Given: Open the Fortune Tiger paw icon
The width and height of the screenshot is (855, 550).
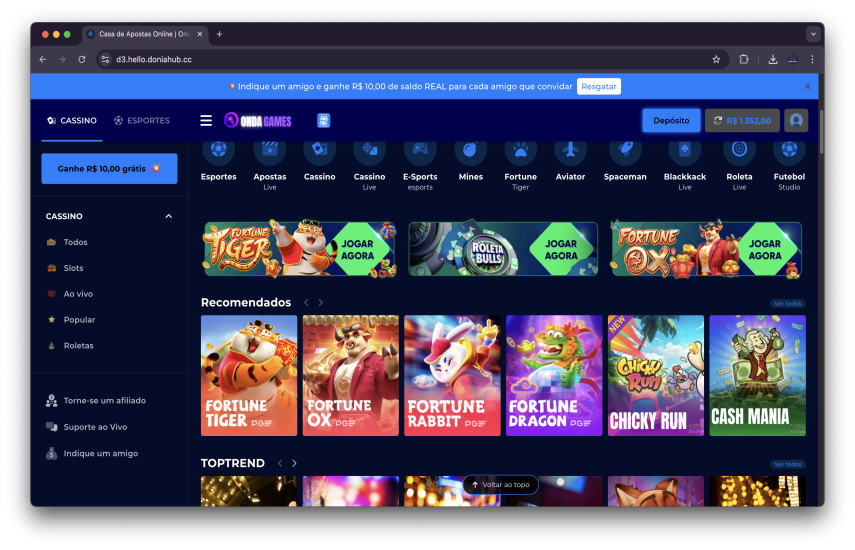Looking at the screenshot, I should (520, 151).
